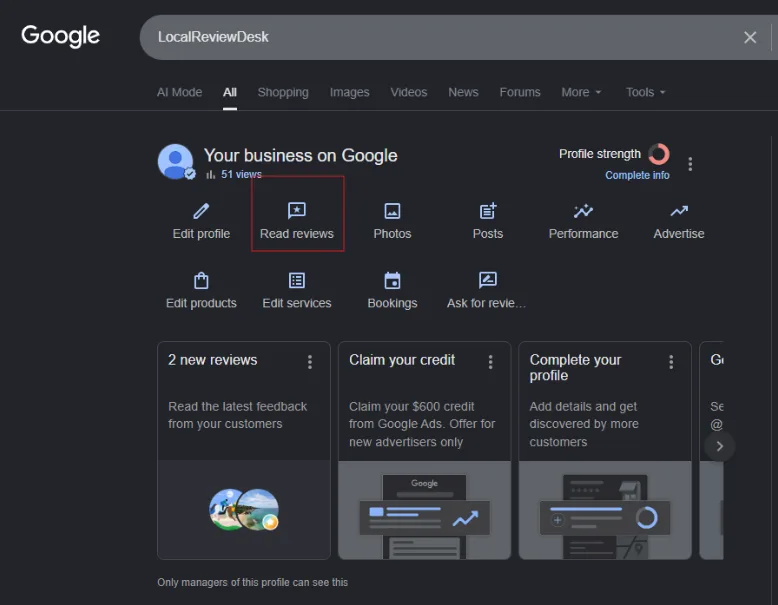
Task: Click the 51 views link
Action: pos(241,174)
